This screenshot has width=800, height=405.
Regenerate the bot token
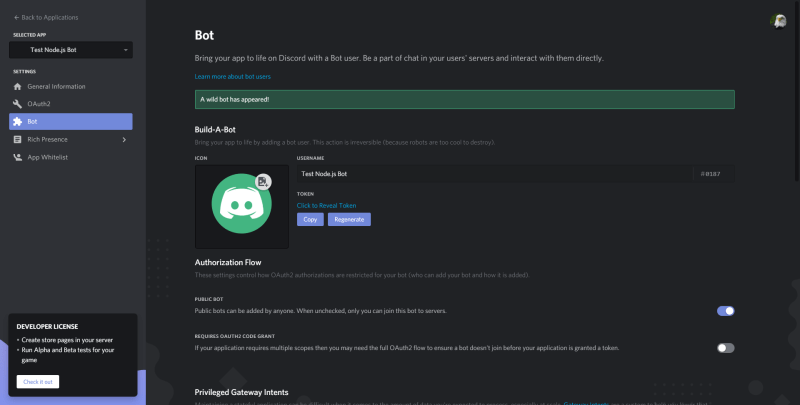(x=349, y=219)
